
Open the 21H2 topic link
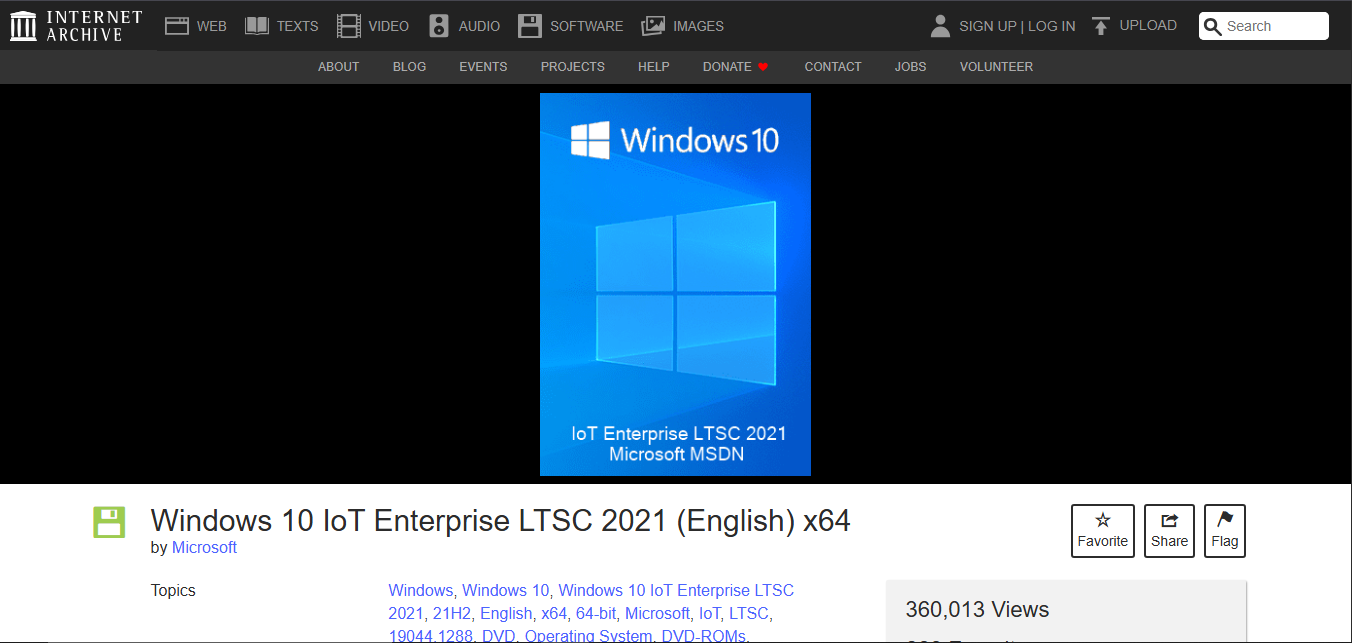coord(454,613)
